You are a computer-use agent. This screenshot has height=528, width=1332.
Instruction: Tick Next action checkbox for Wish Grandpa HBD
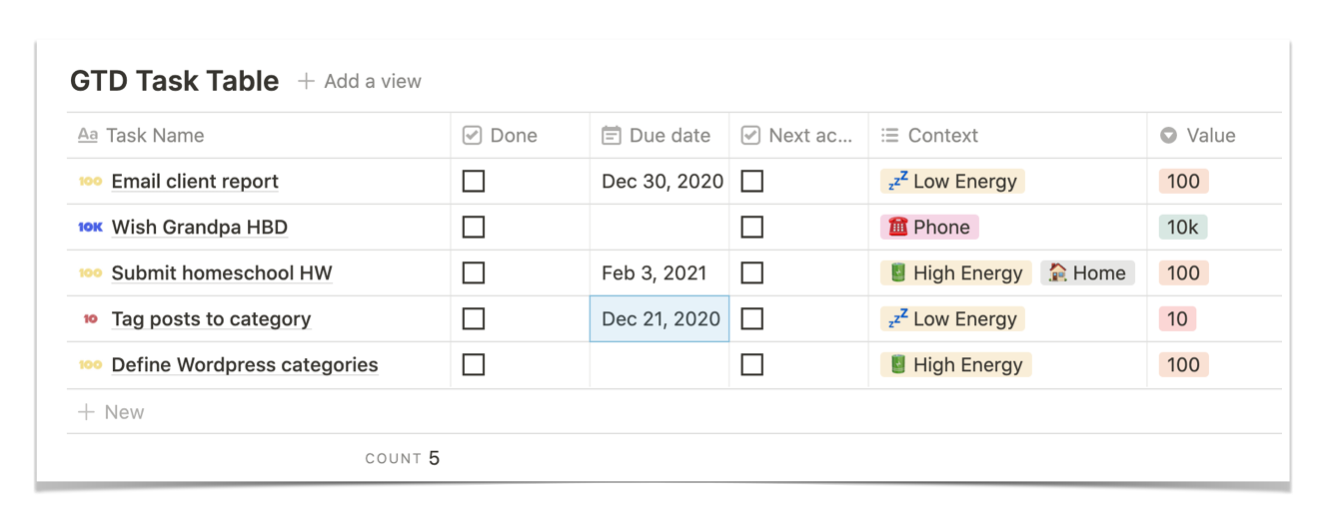tap(752, 227)
